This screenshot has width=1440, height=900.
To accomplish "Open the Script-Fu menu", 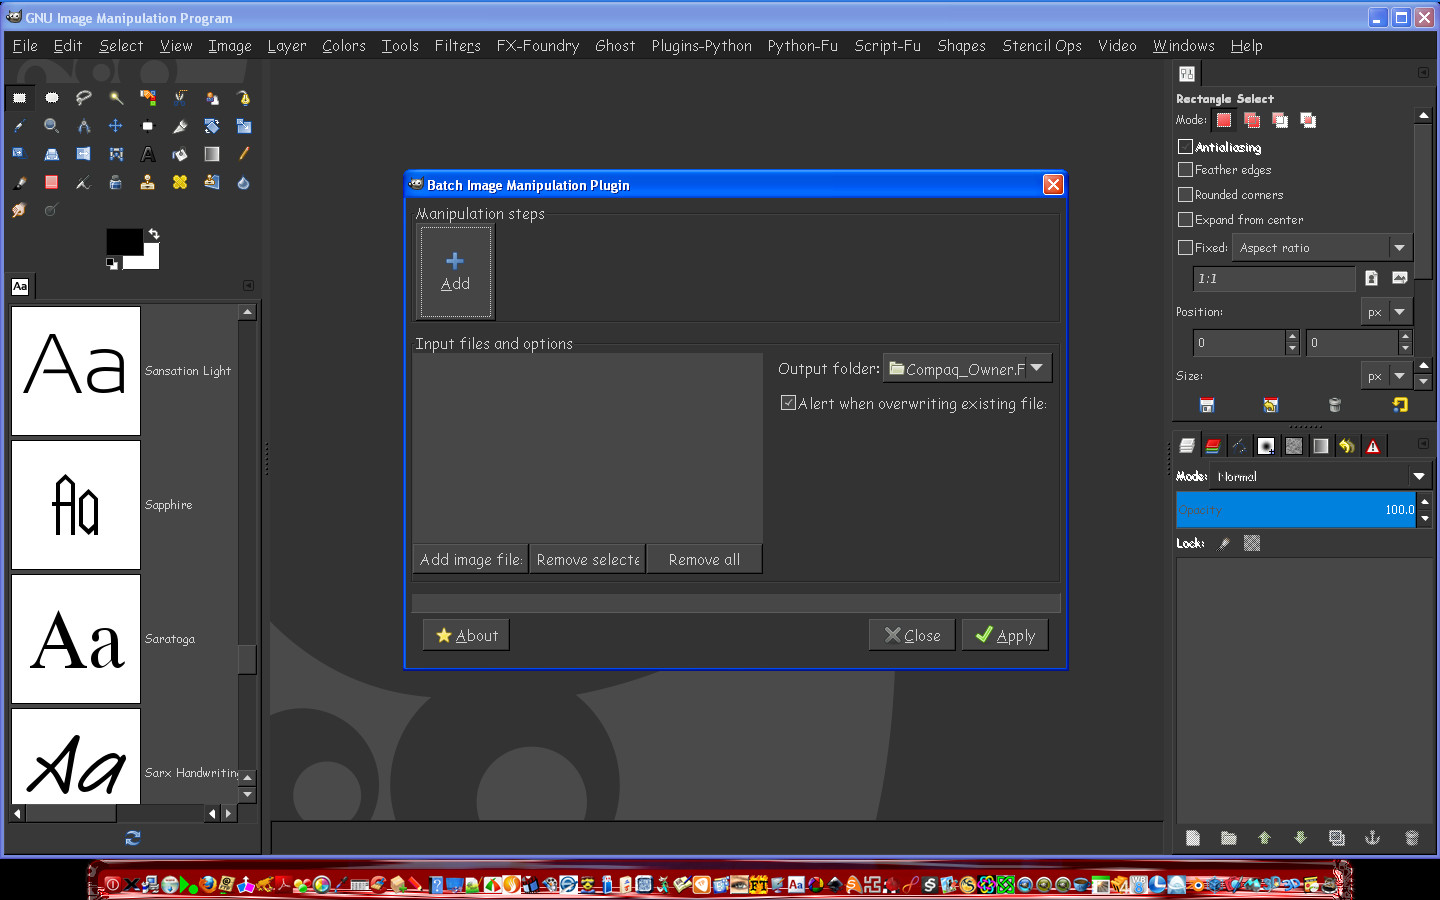I will coord(887,46).
